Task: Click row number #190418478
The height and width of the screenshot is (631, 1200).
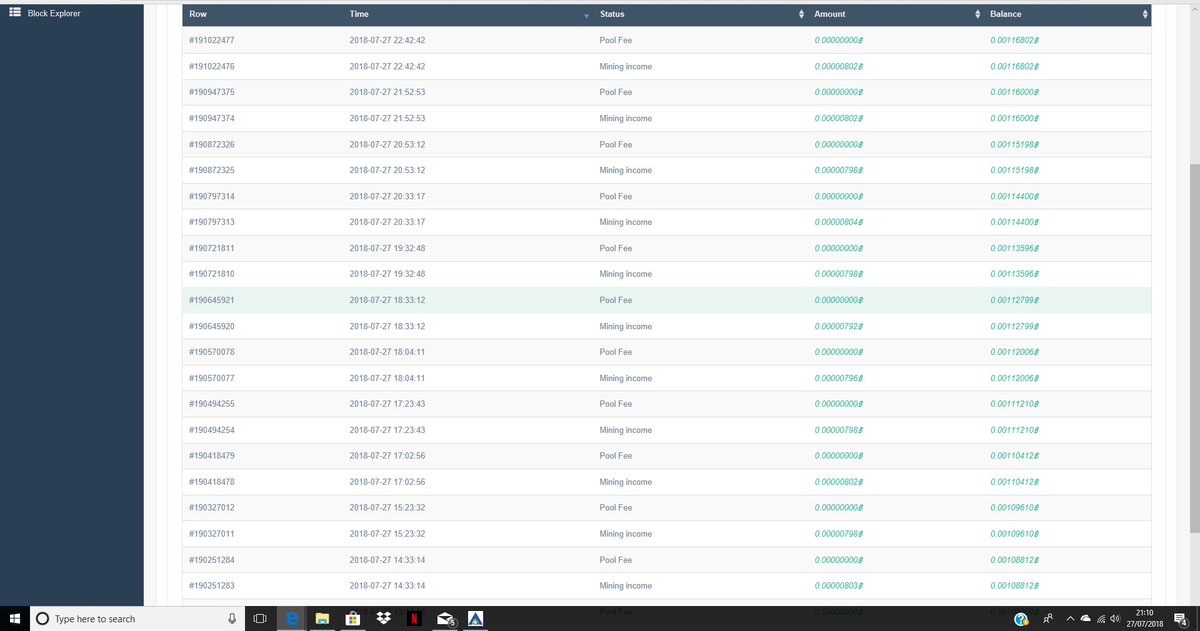Action: tap(212, 482)
